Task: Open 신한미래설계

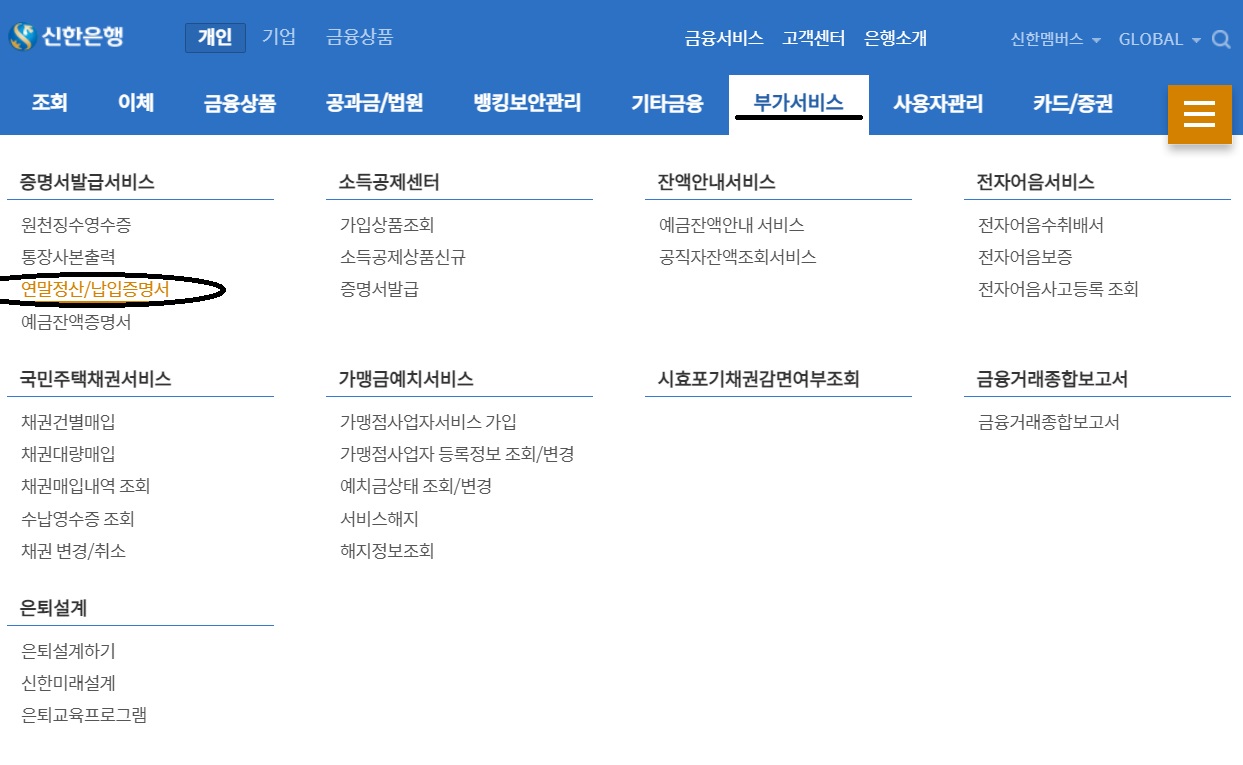Action: [x=68, y=683]
